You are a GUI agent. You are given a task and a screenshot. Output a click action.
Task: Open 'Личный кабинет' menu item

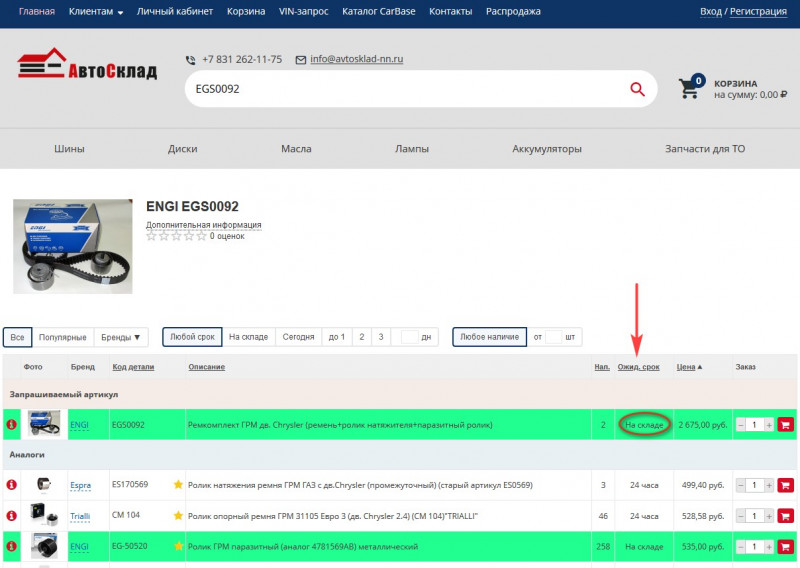click(174, 11)
